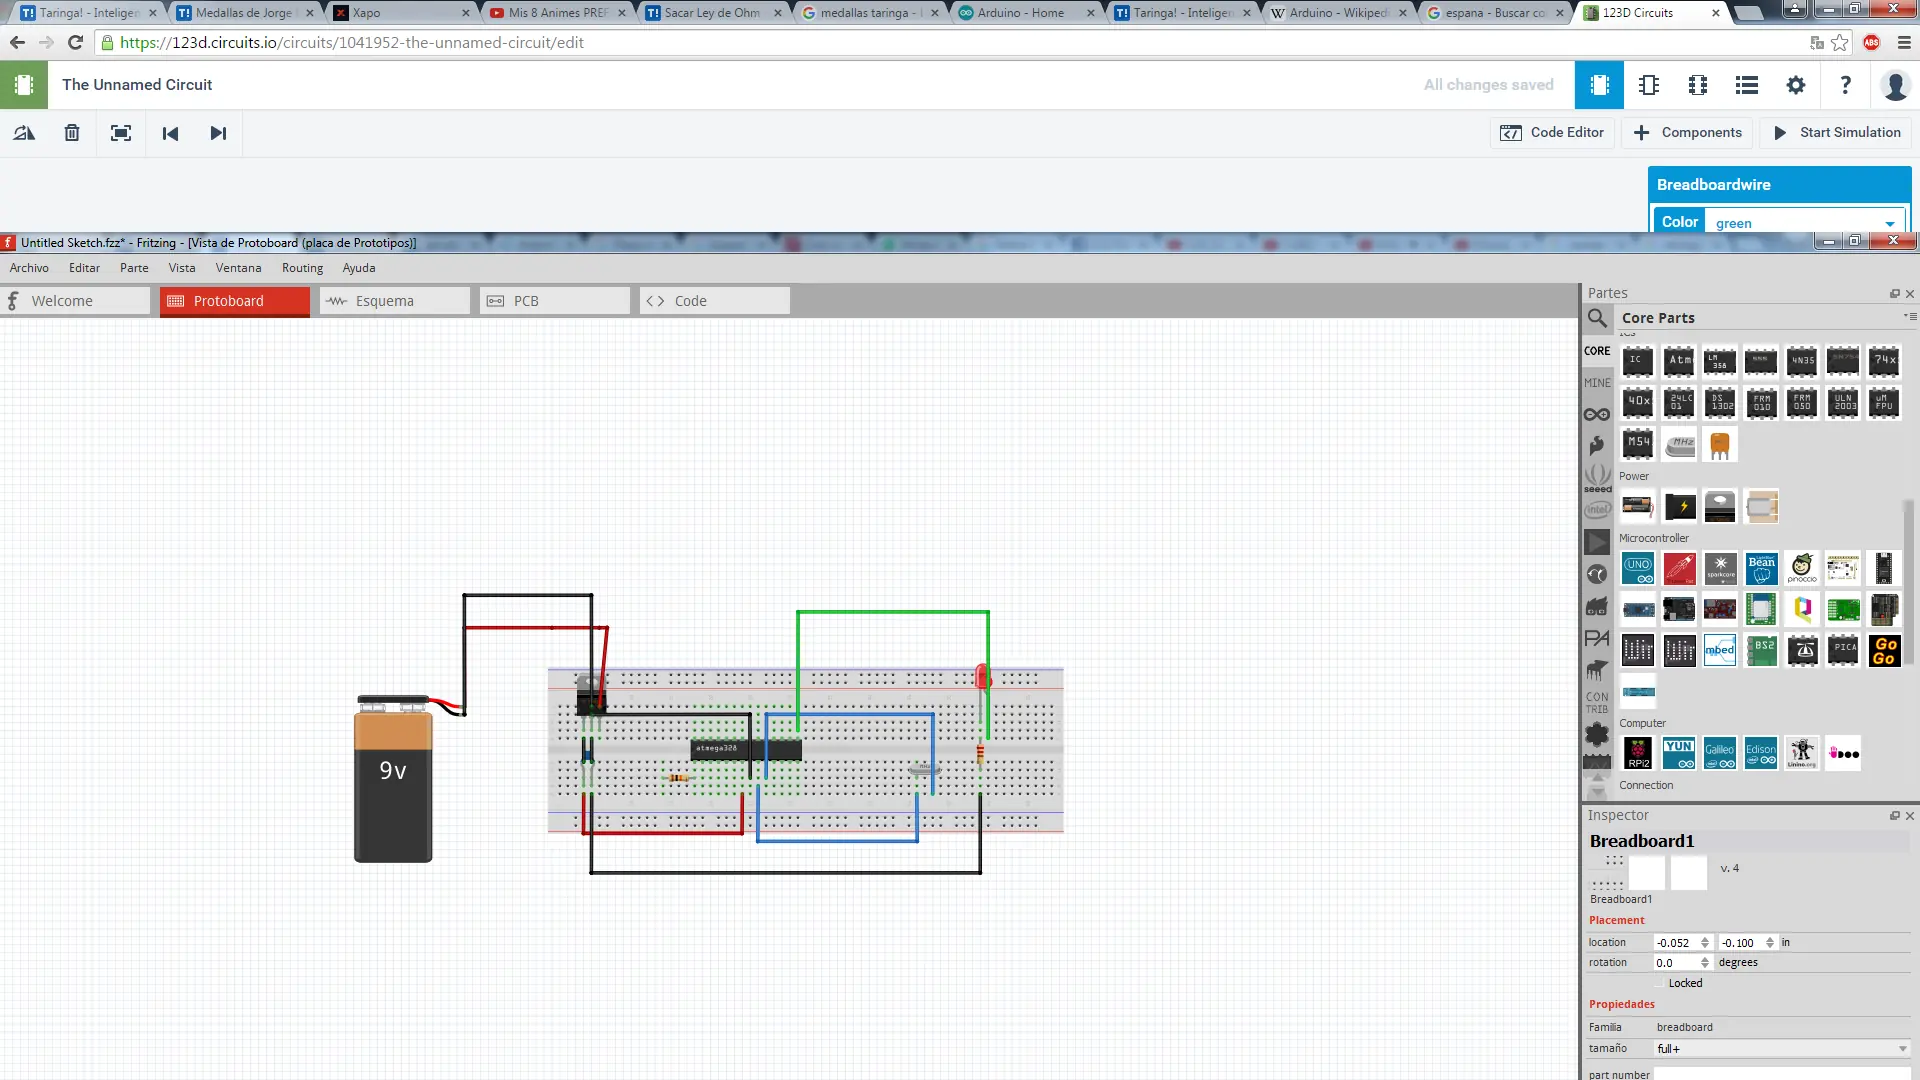1920x1080 pixels.
Task: Open the Seeed parts bin
Action: tap(1597, 478)
